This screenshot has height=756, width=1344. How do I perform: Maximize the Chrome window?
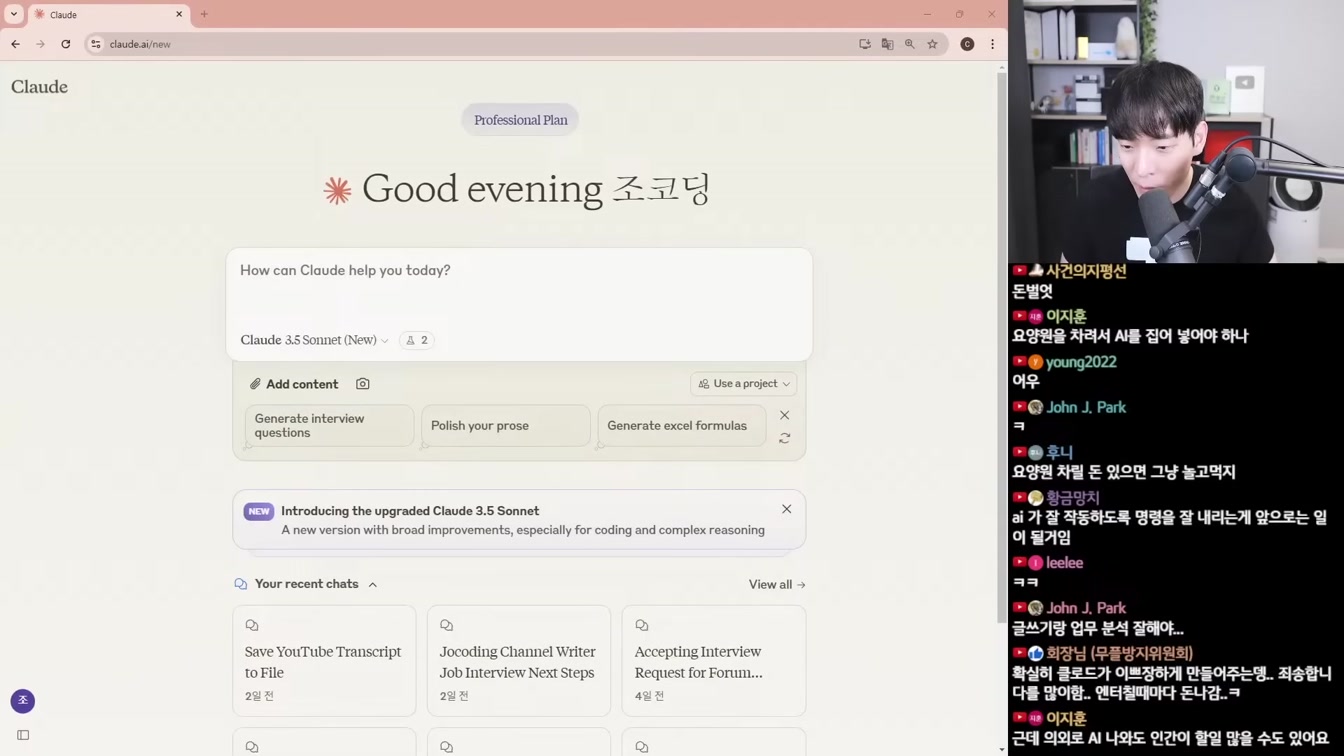[959, 14]
